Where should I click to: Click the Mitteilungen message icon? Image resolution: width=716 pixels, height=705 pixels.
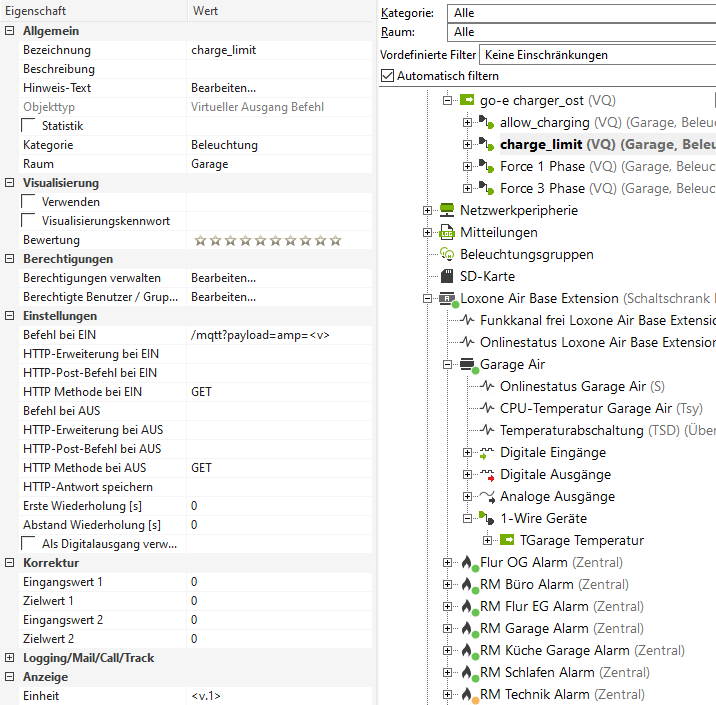coord(447,232)
